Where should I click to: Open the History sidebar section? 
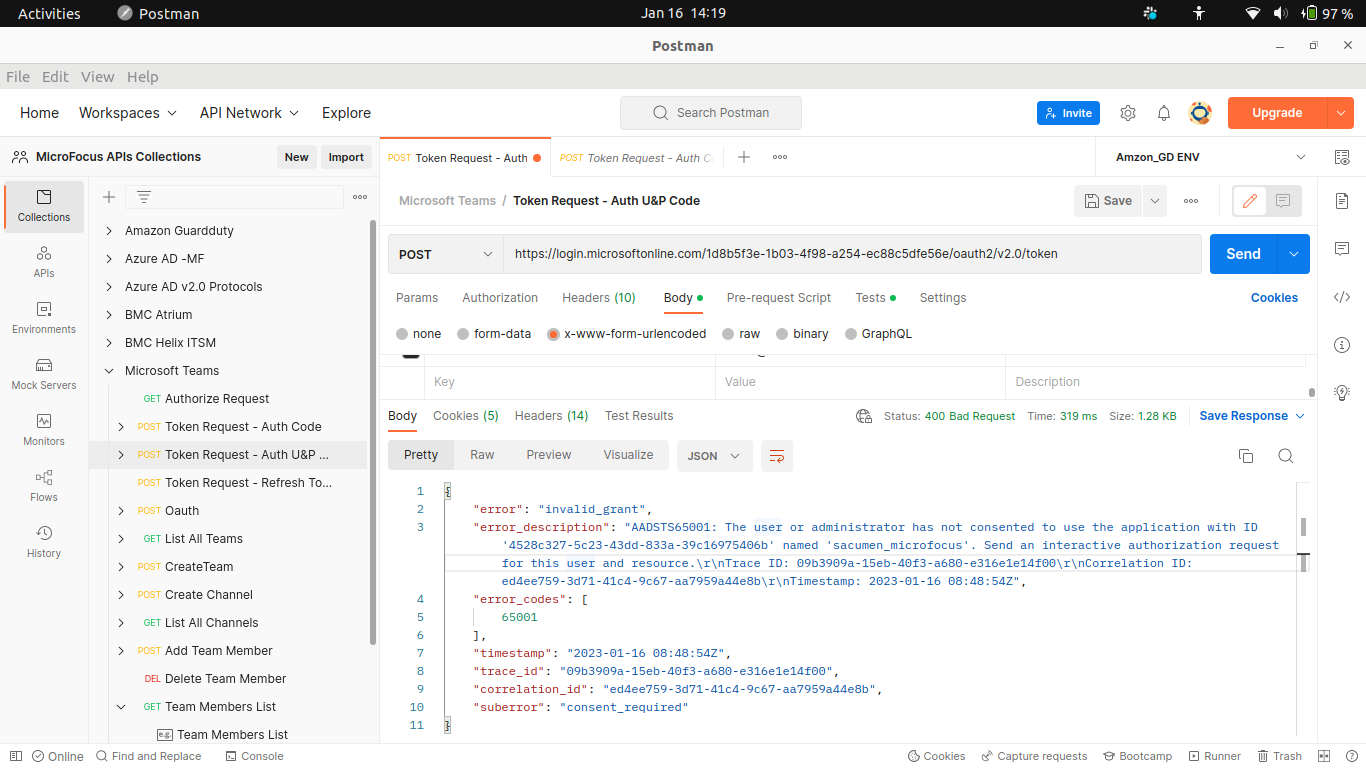click(44, 542)
